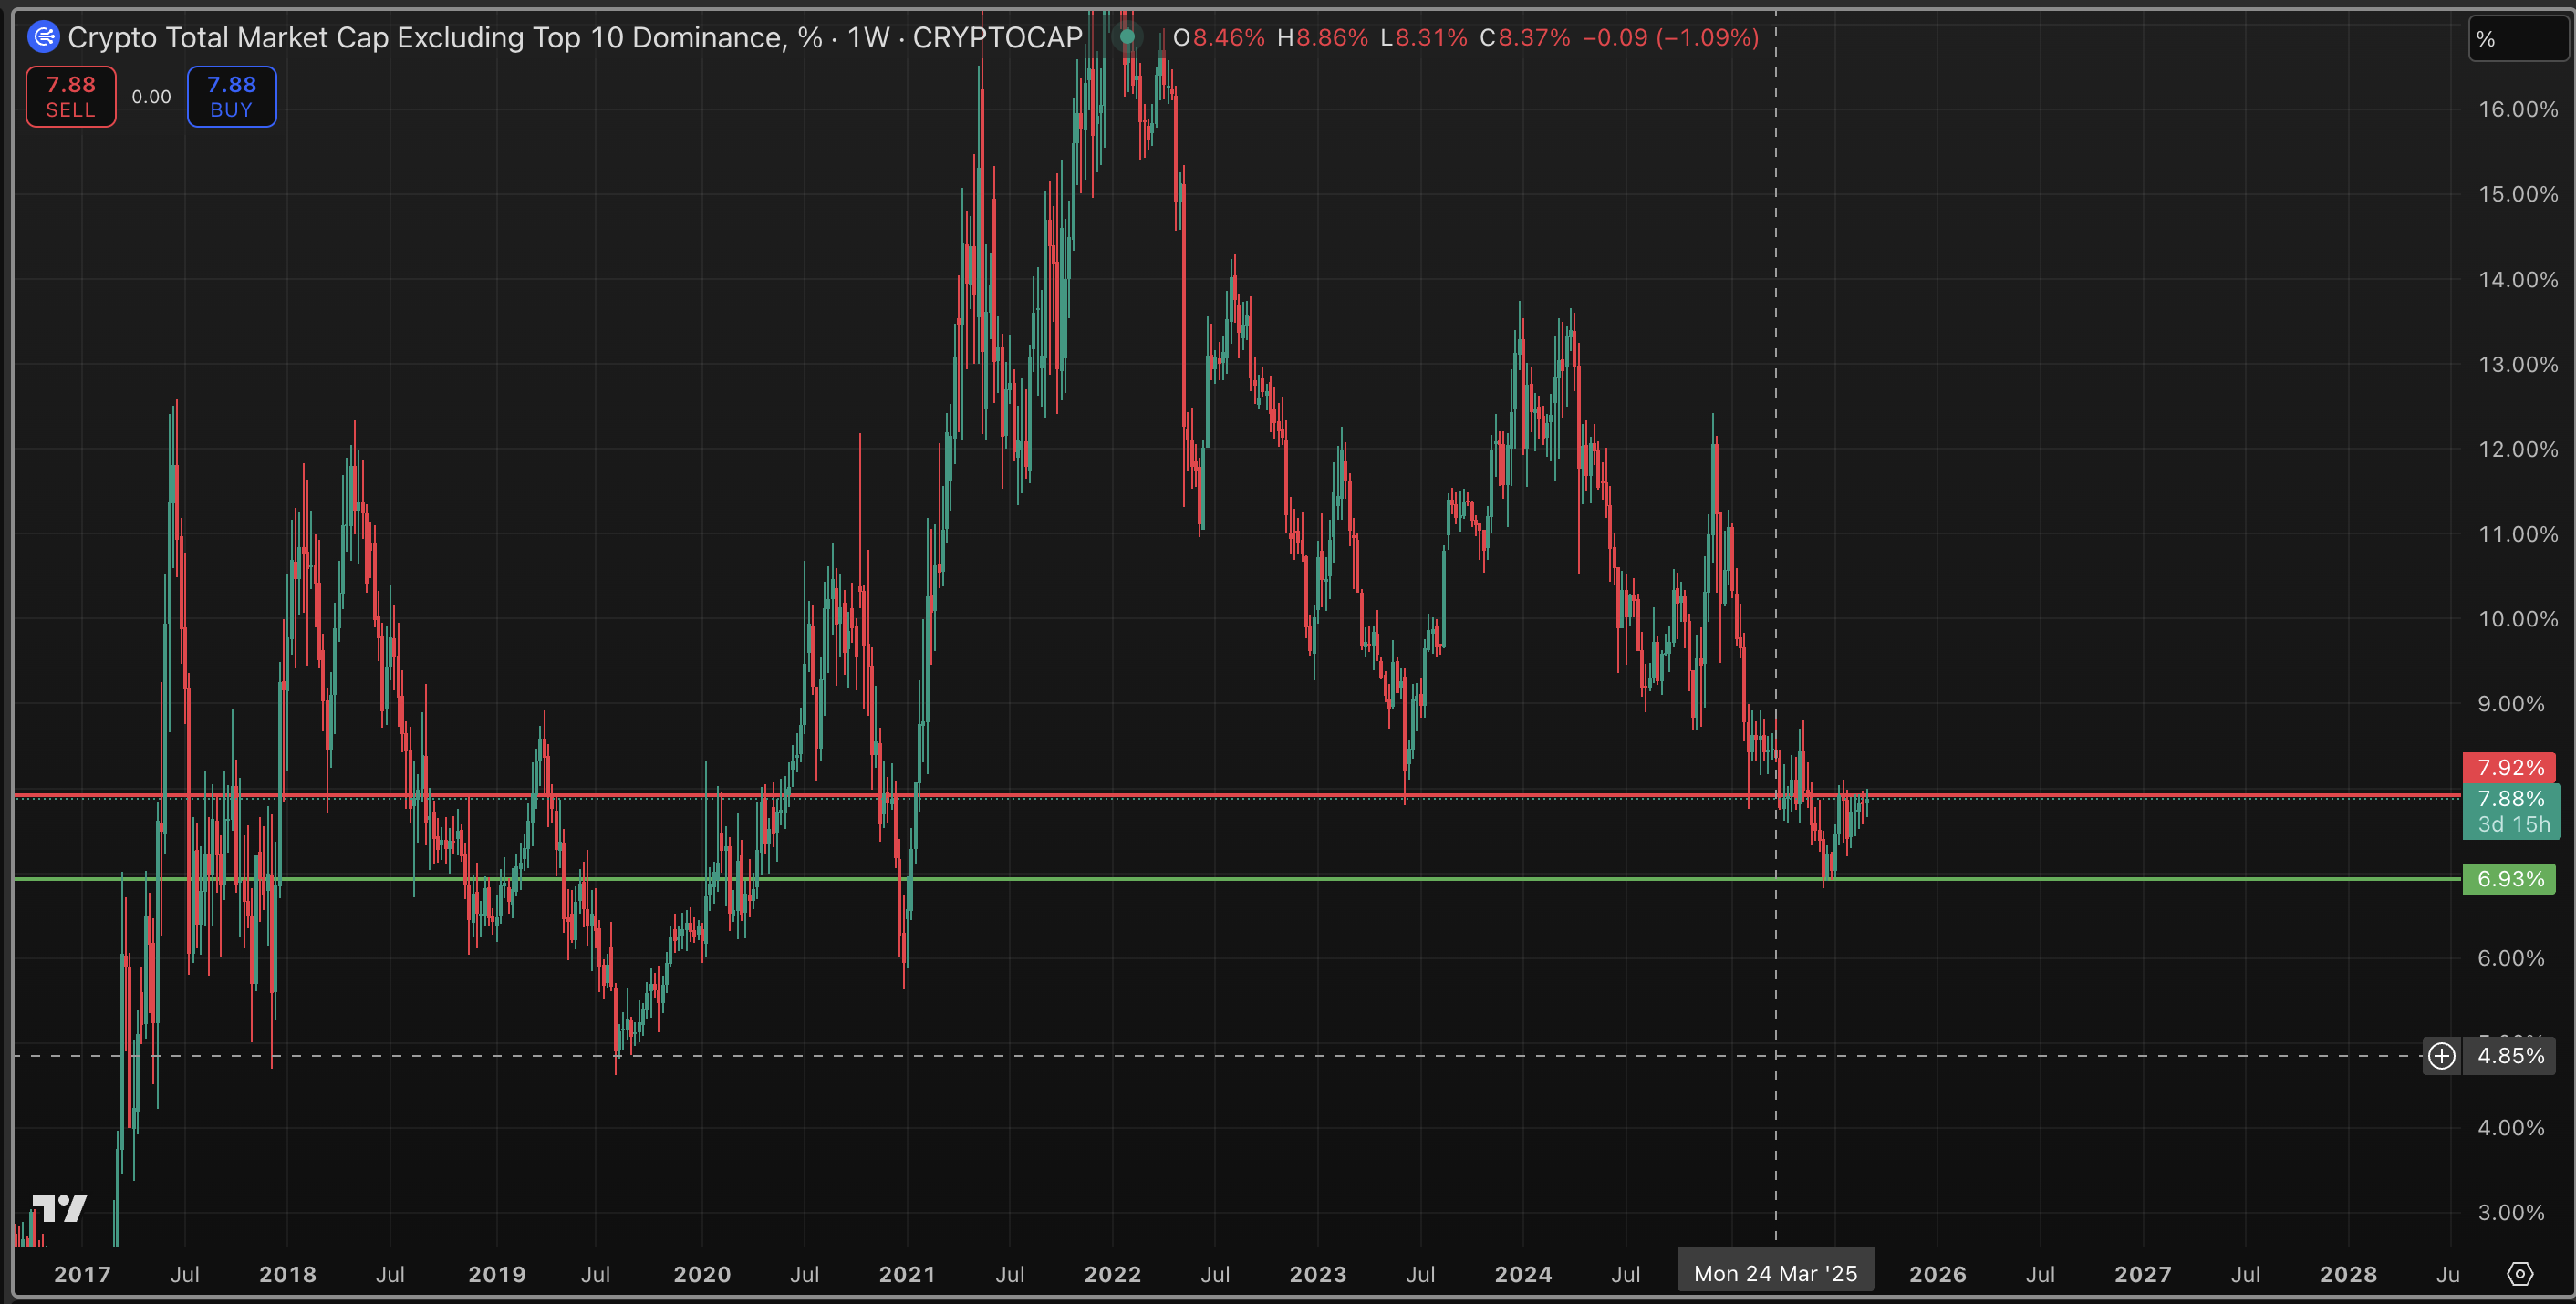This screenshot has width=2576, height=1304.
Task: Click the 2028 label on time axis
Action: (2348, 1274)
